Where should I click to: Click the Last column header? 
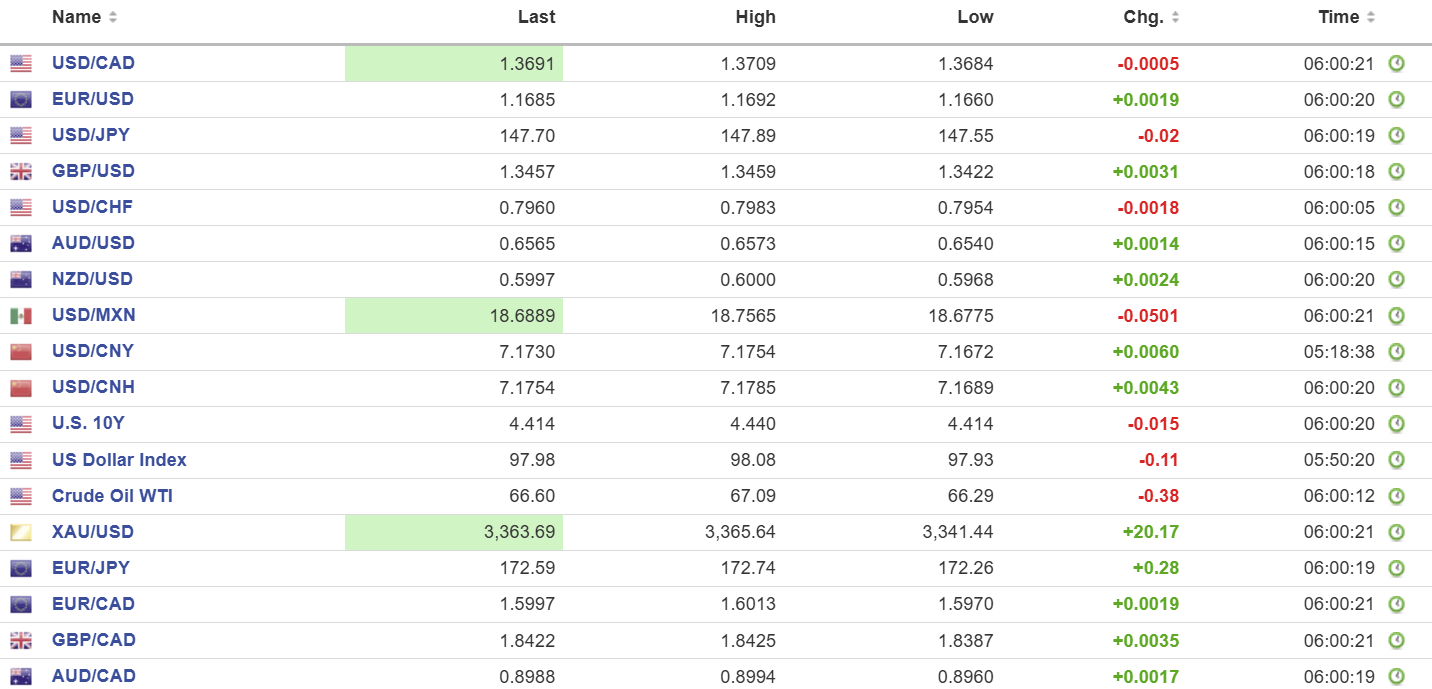[x=536, y=17]
